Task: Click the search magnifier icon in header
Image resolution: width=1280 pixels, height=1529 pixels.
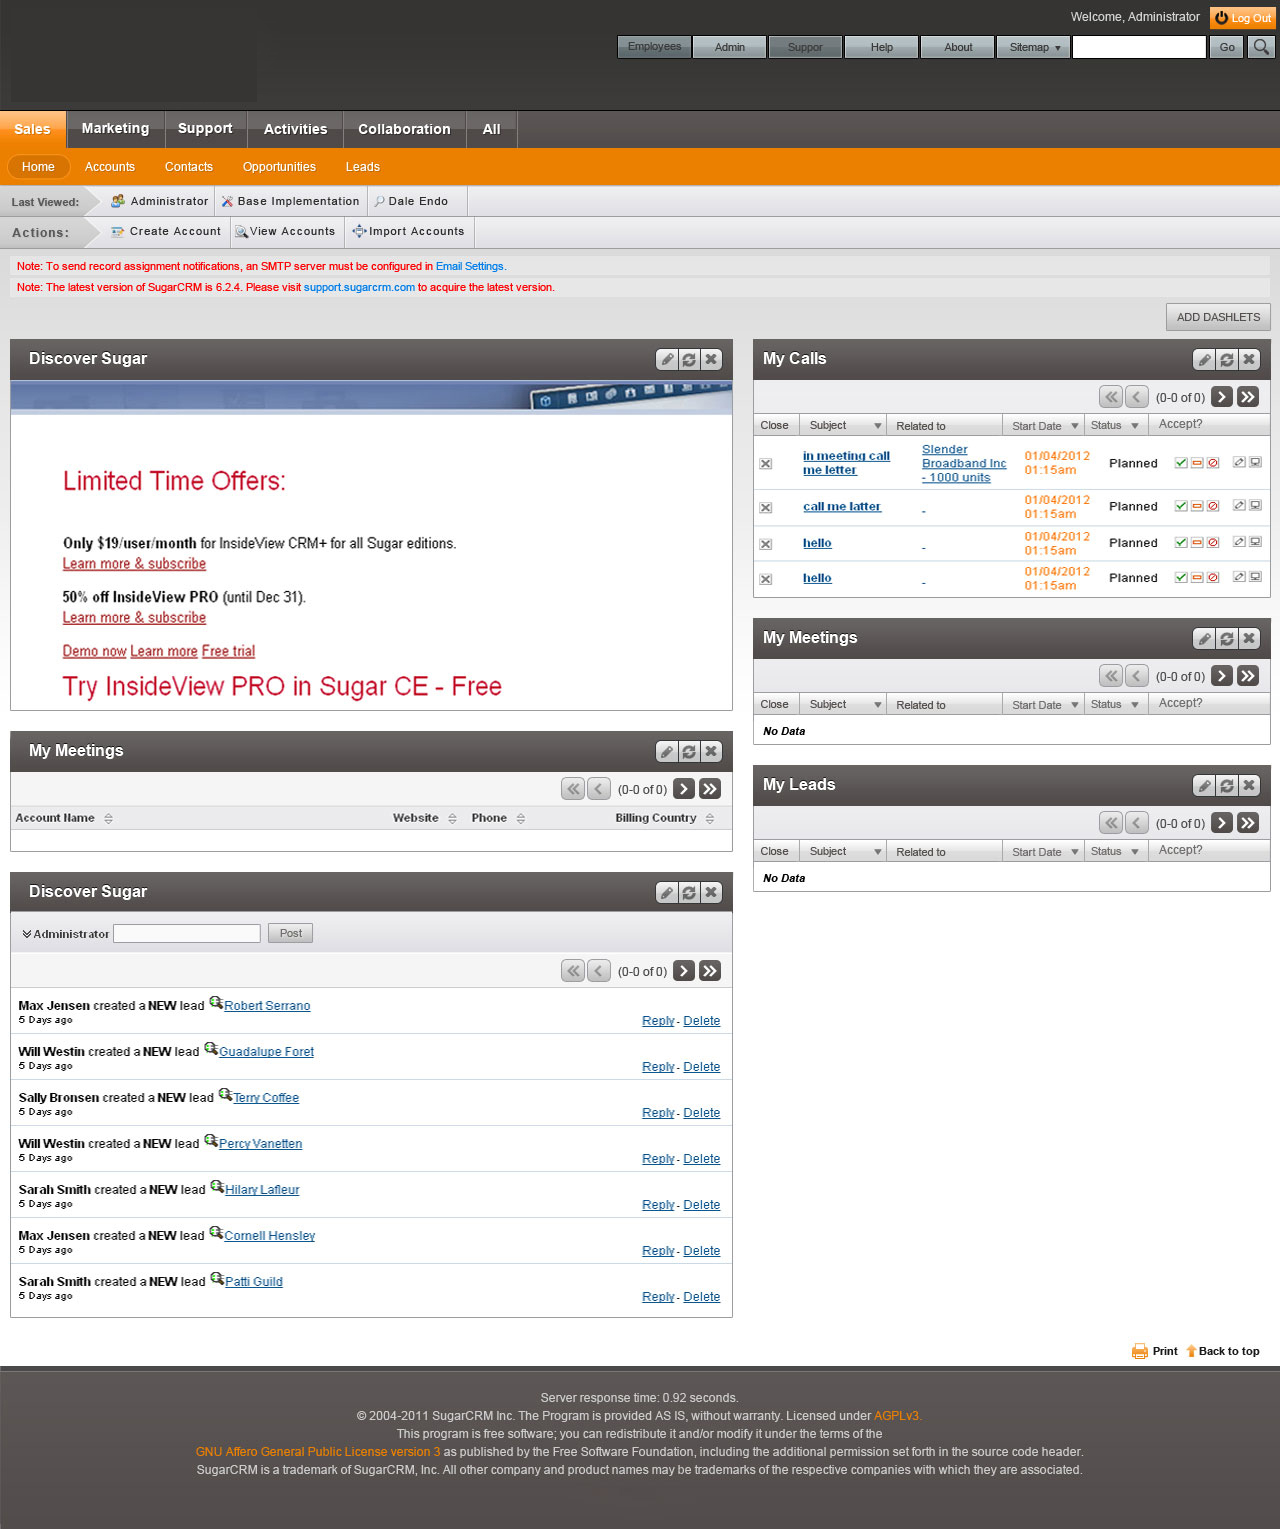Action: point(1261,47)
